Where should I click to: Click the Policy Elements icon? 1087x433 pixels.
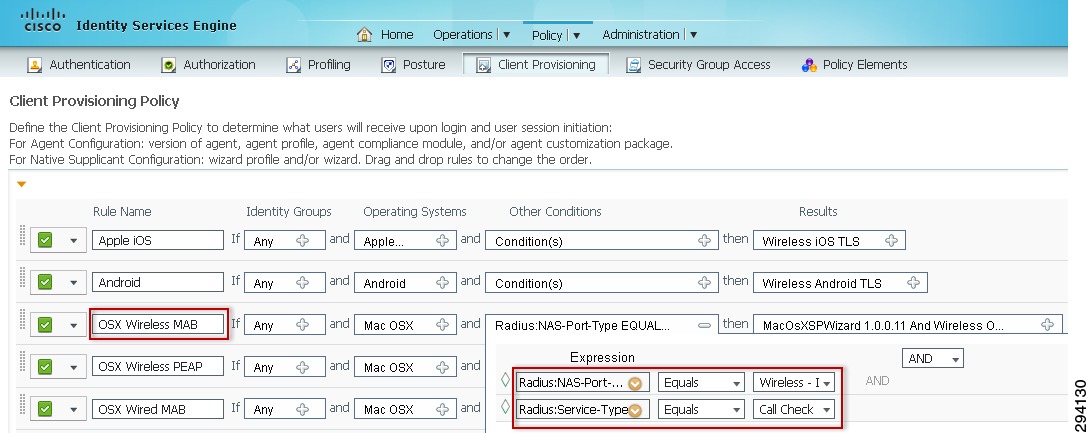(x=808, y=65)
